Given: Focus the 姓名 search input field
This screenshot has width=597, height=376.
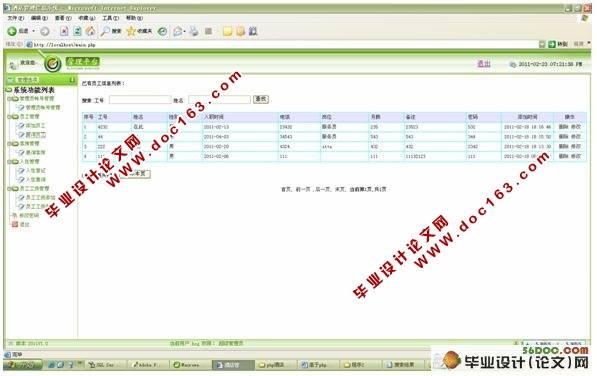Looking at the screenshot, I should [x=219, y=100].
